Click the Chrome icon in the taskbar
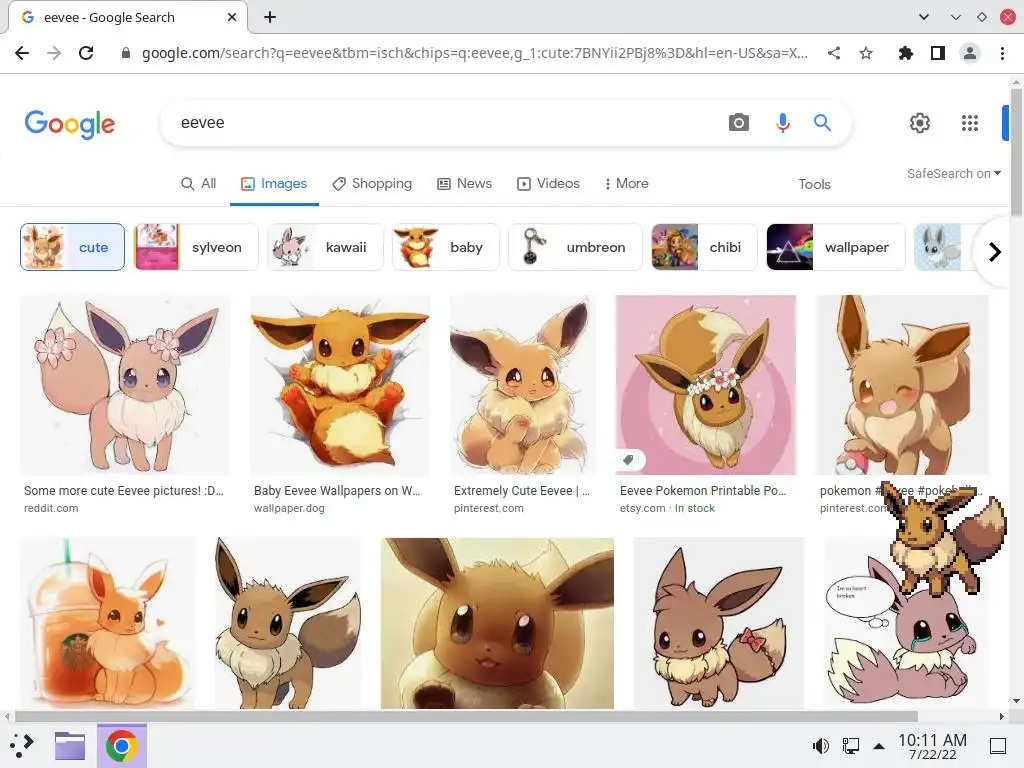Viewport: 1024px width, 768px height. (x=121, y=746)
